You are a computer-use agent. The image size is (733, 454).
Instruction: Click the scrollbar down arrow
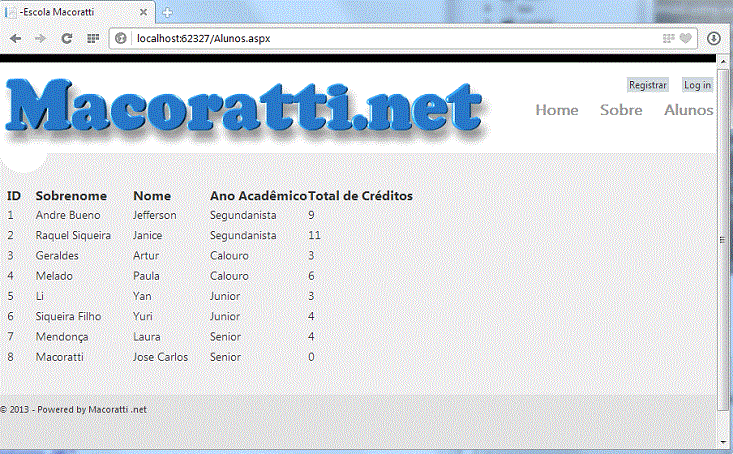(723, 442)
